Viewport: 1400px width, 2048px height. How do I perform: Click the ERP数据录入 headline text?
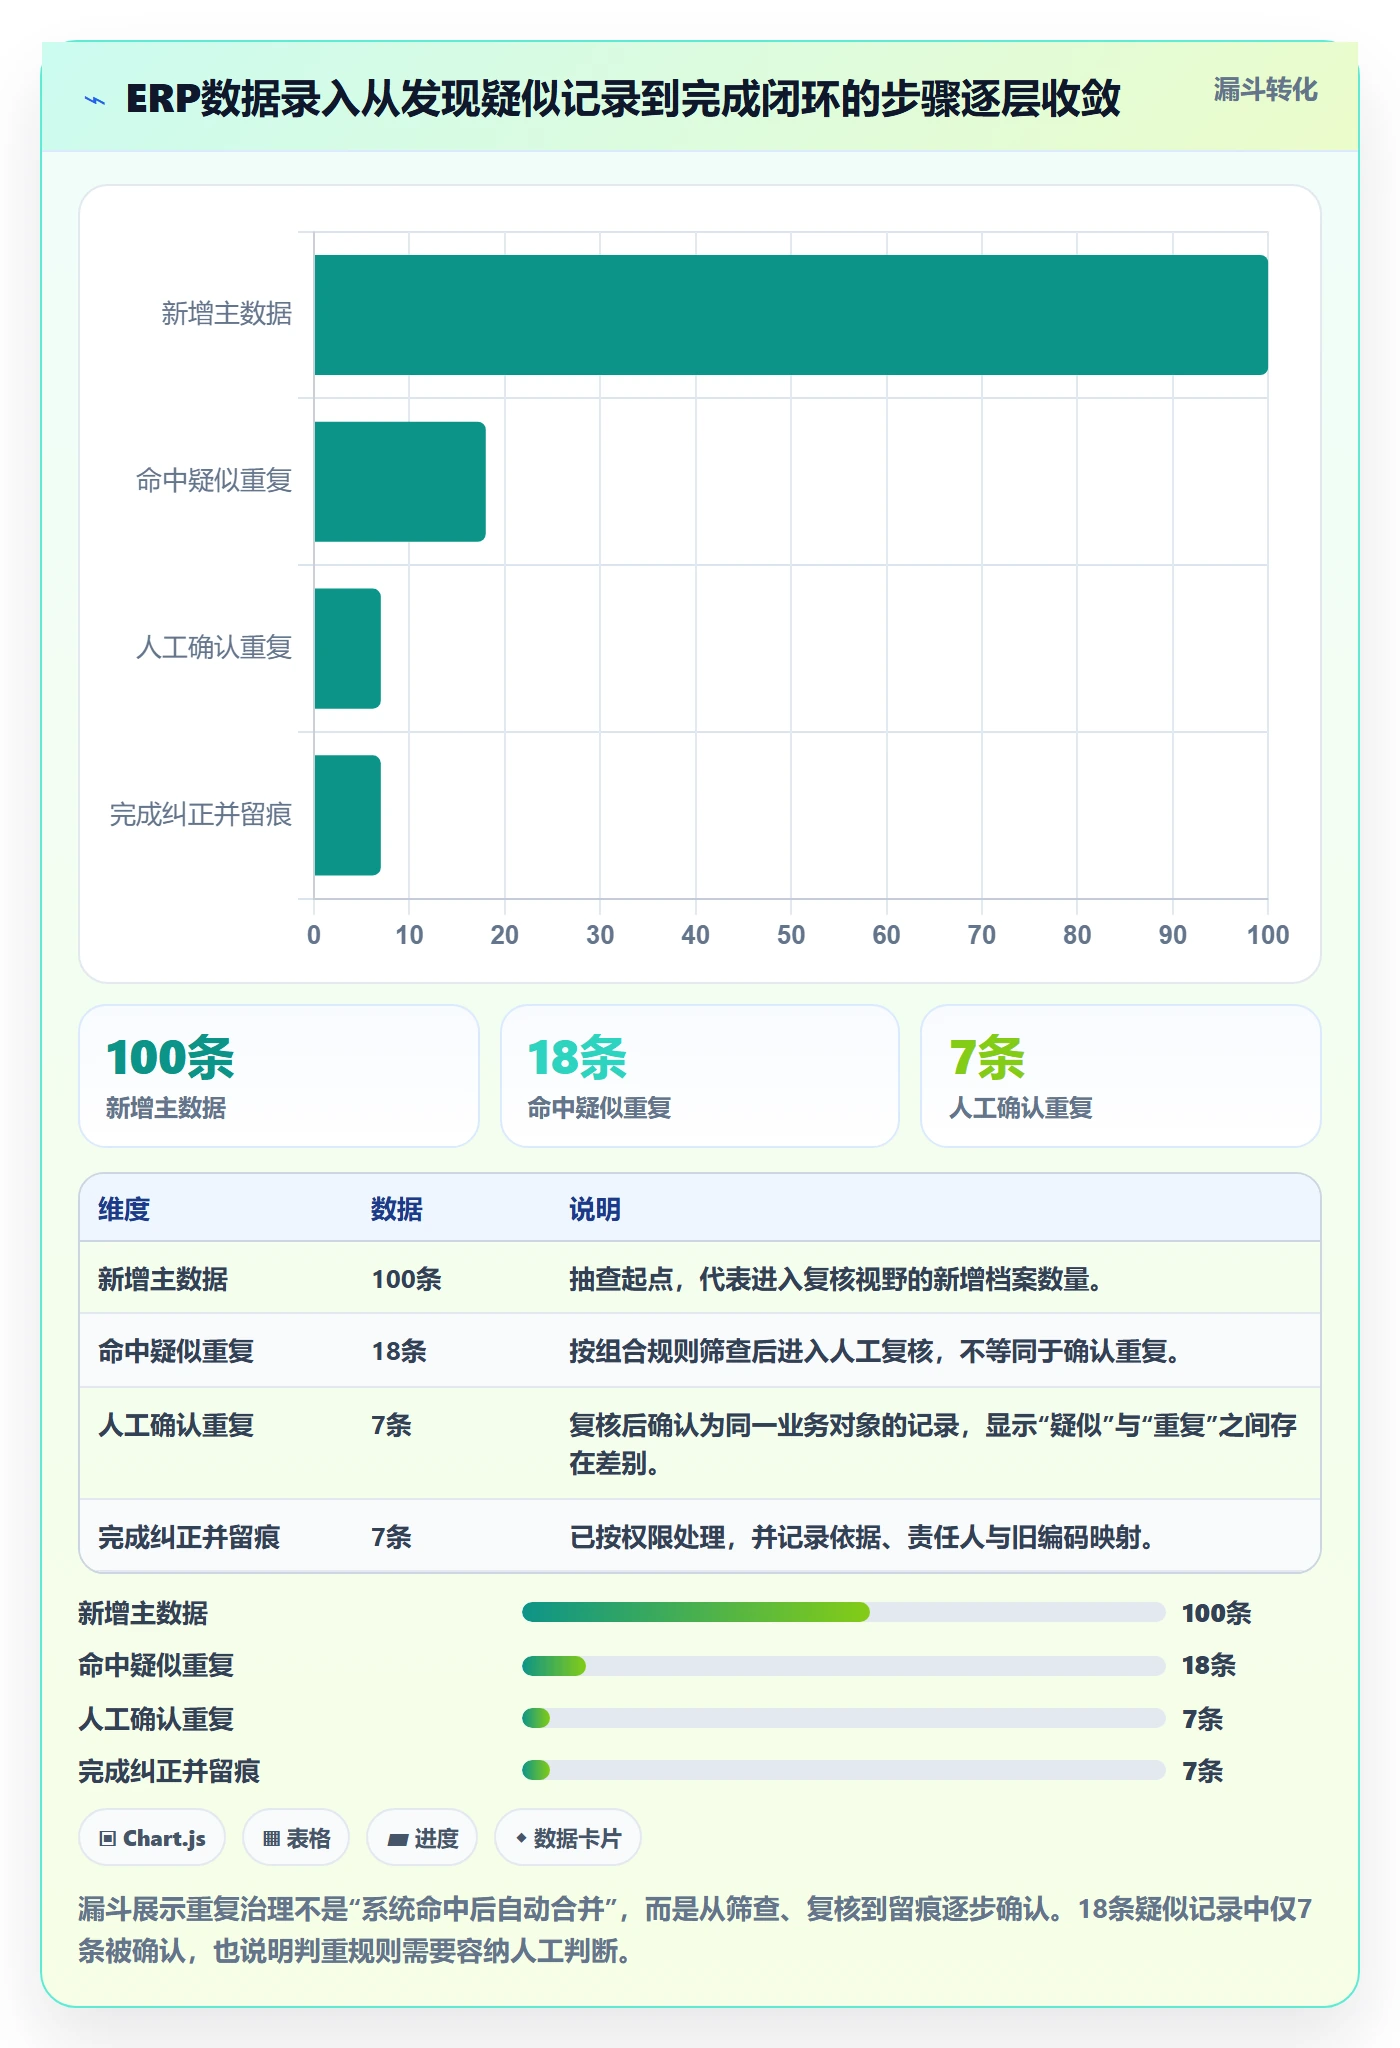pyautogui.click(x=622, y=99)
